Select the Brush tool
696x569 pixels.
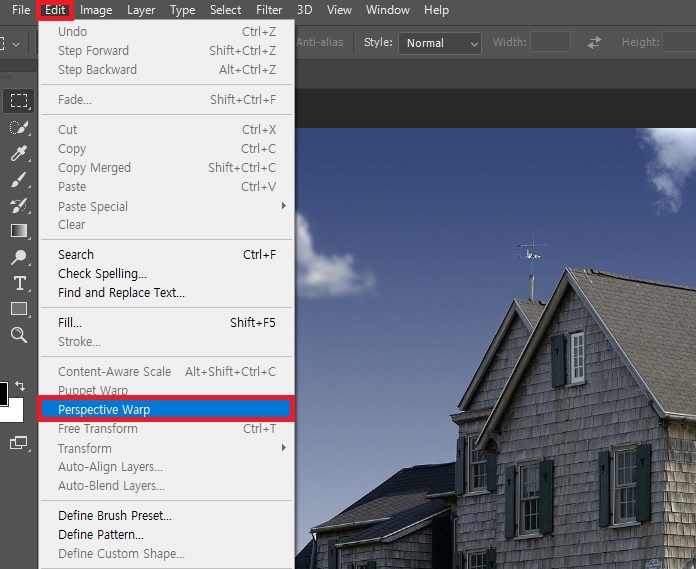coord(19,179)
